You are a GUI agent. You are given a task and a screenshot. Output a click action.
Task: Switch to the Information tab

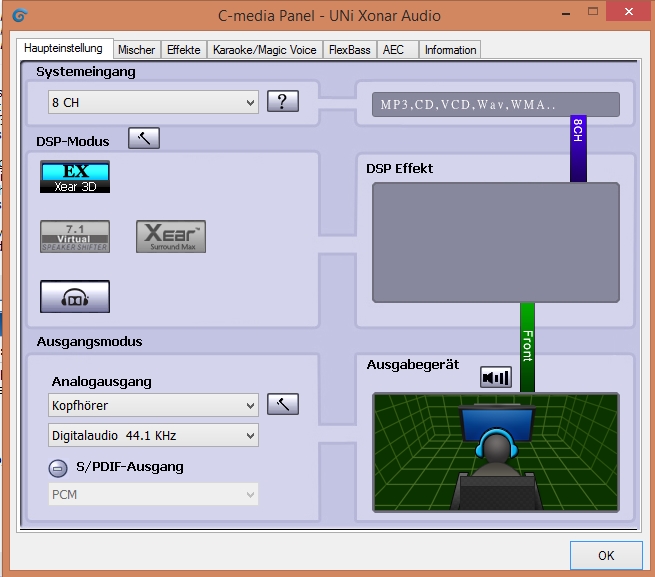pos(450,50)
